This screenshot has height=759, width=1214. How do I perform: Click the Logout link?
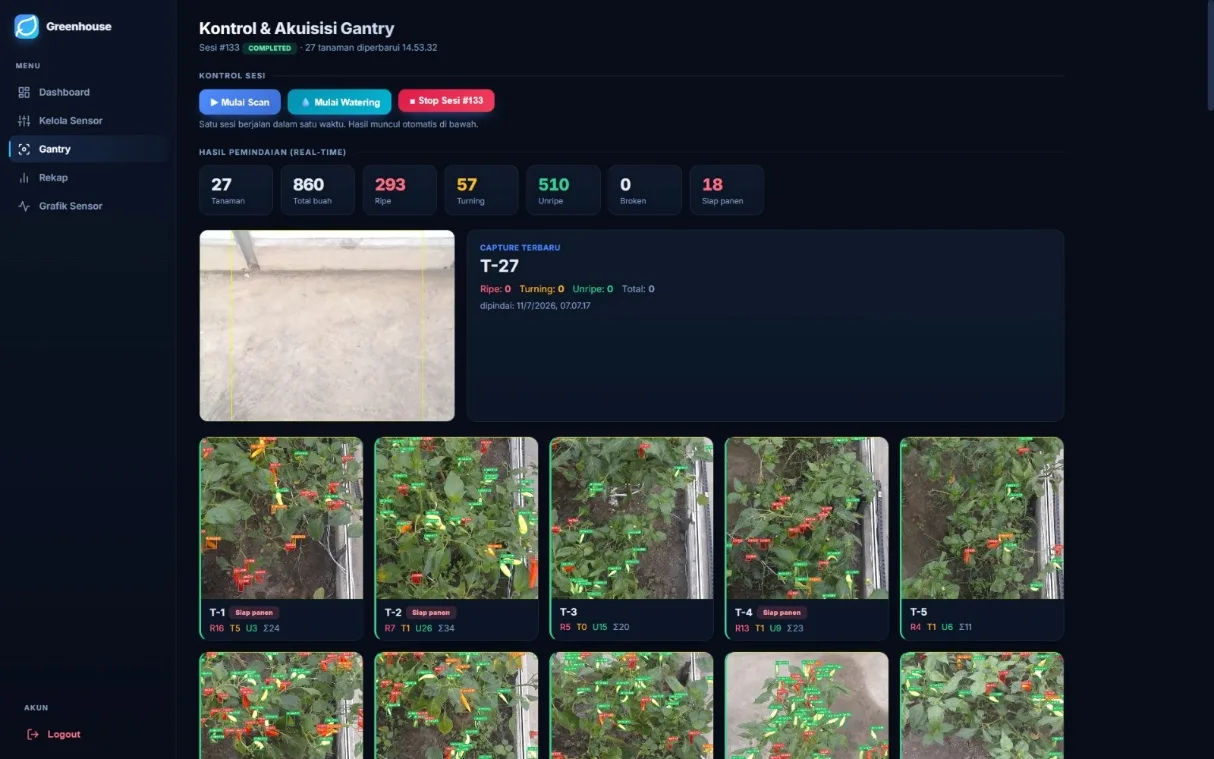(x=54, y=734)
